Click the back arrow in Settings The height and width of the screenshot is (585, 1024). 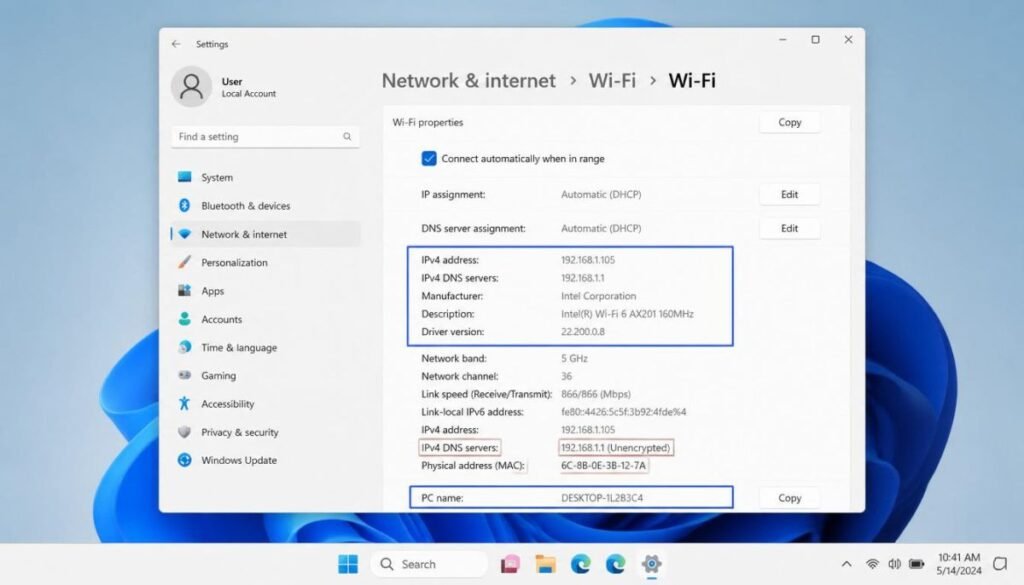point(176,44)
